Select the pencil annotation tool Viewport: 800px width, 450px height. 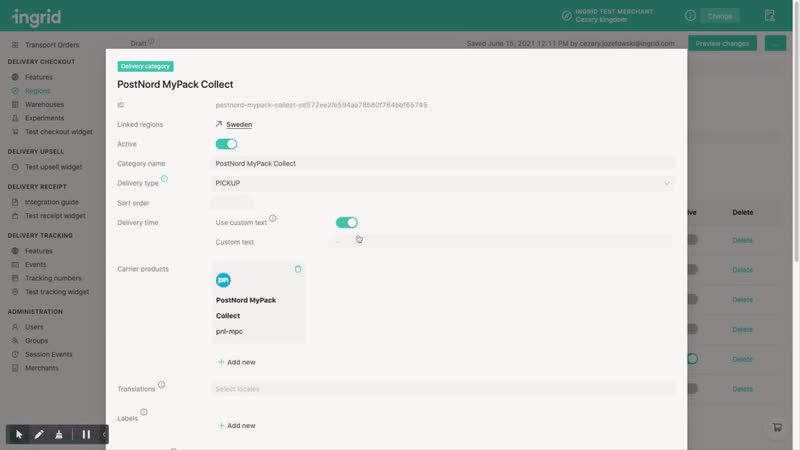point(39,434)
